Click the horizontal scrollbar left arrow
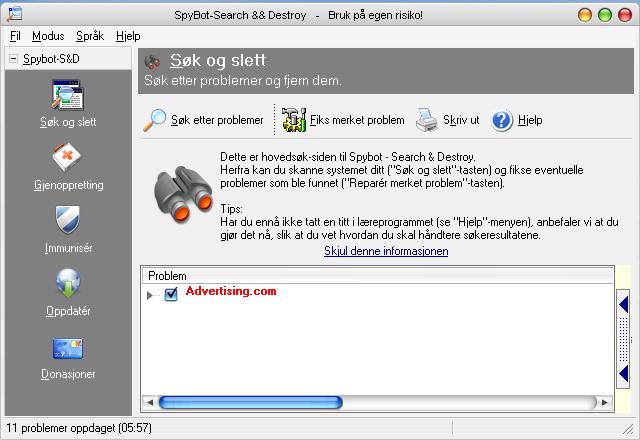 point(150,402)
